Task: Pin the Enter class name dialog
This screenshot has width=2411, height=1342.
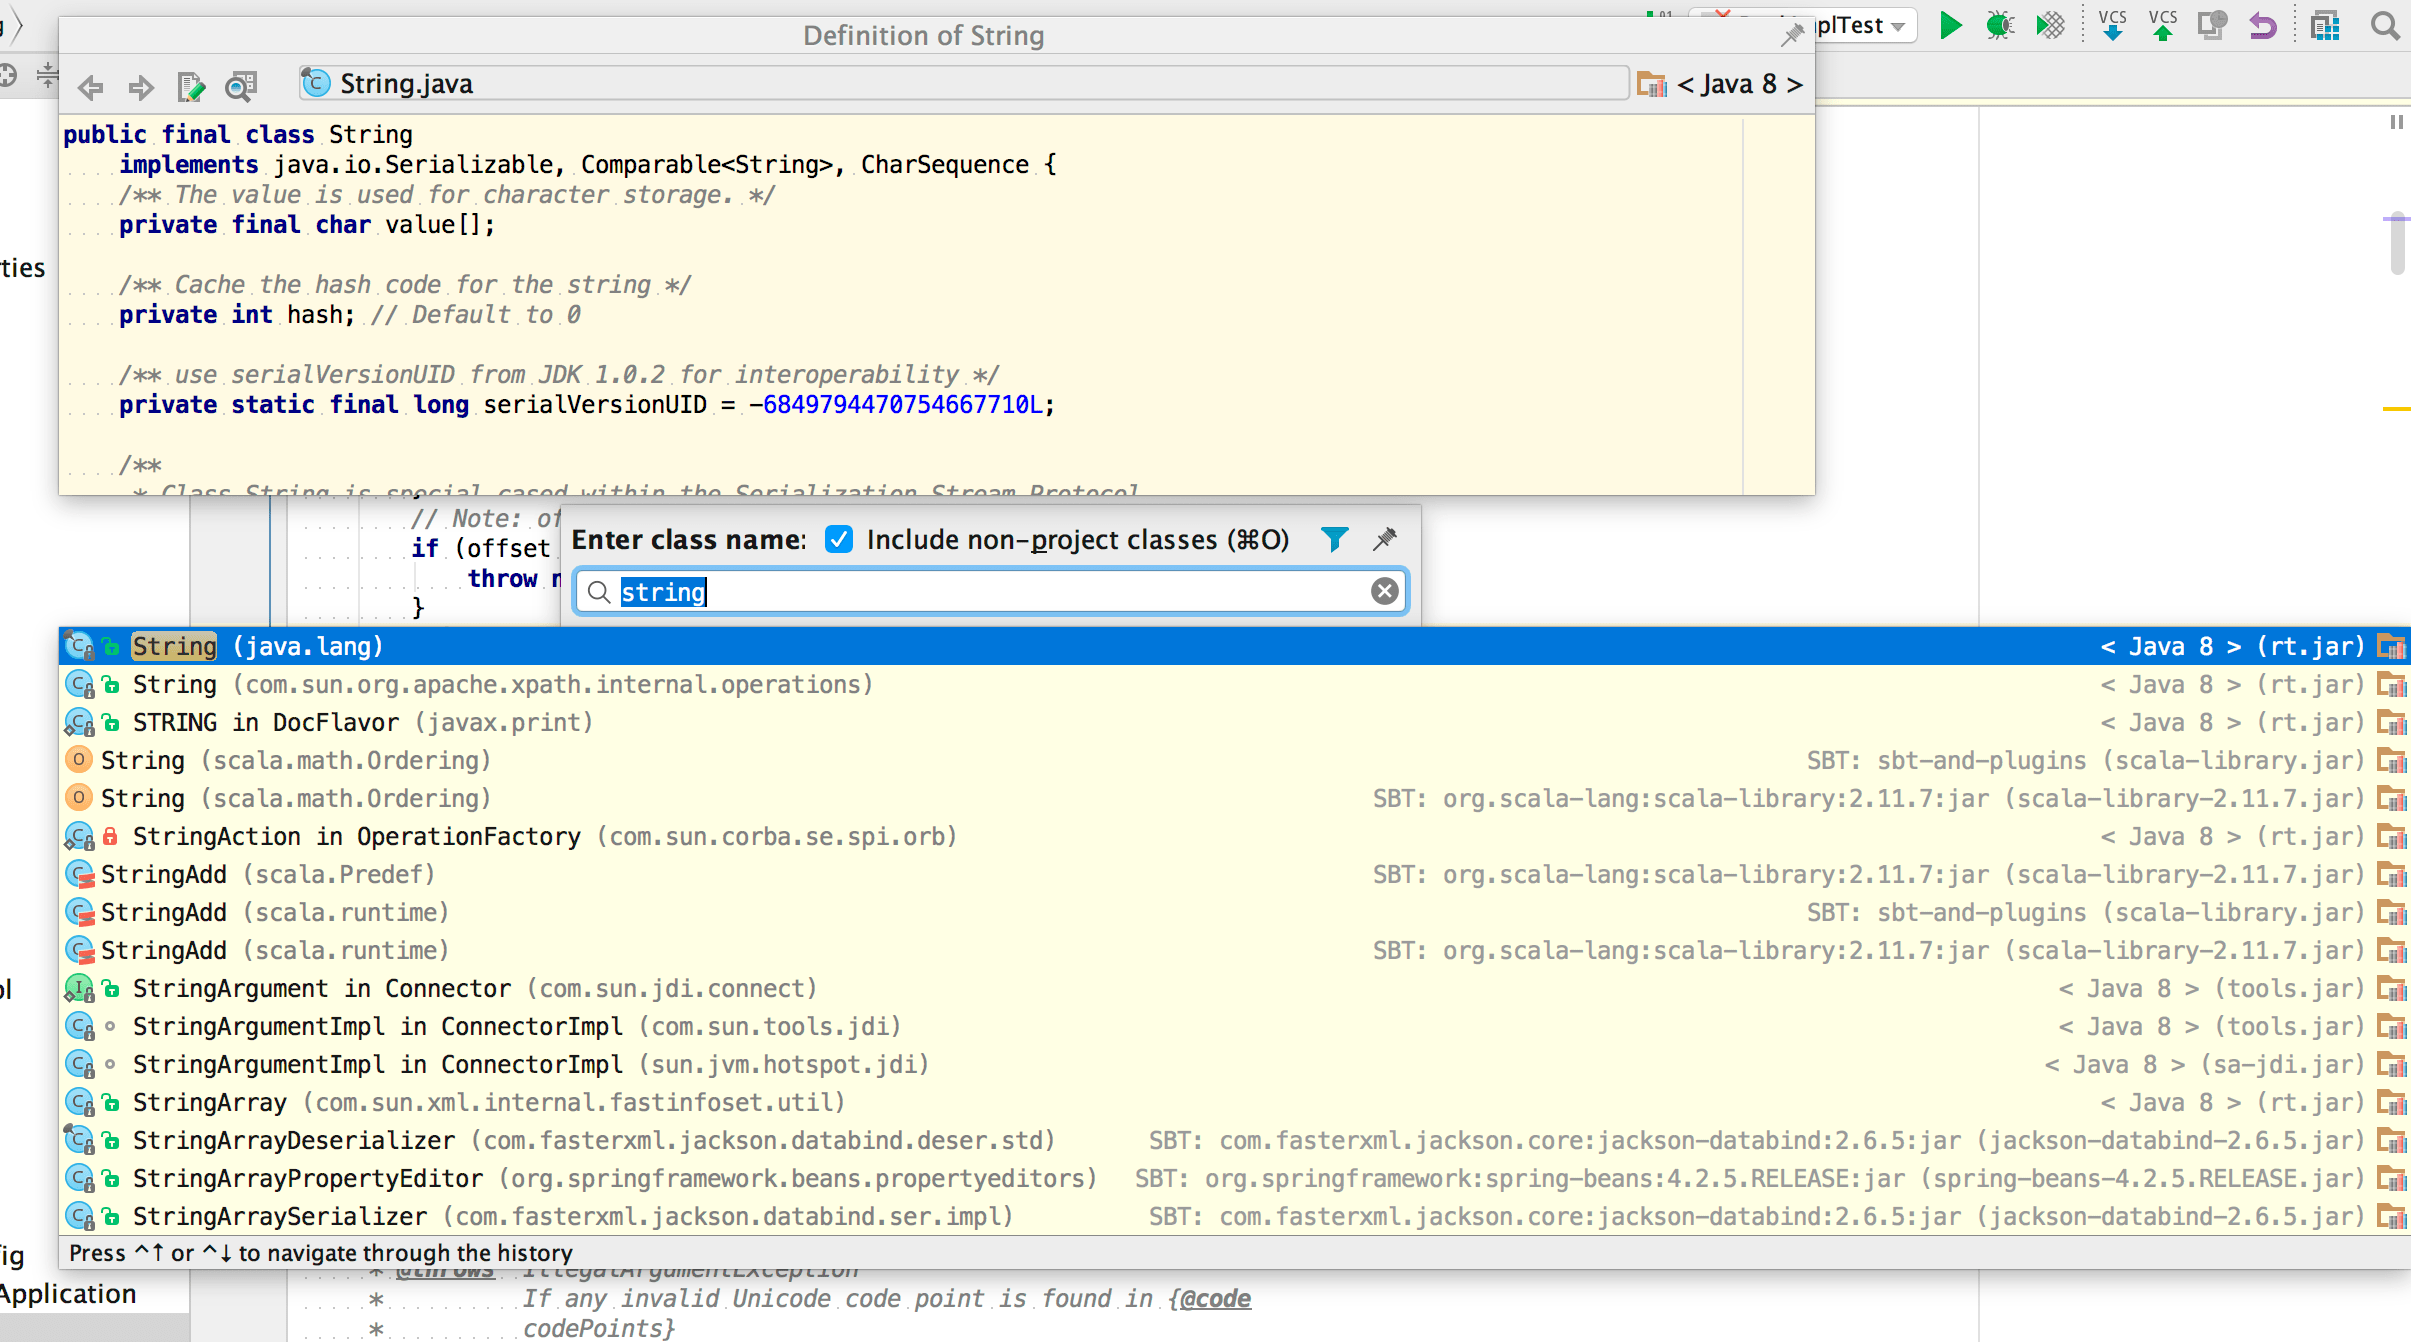Action: (x=1385, y=540)
